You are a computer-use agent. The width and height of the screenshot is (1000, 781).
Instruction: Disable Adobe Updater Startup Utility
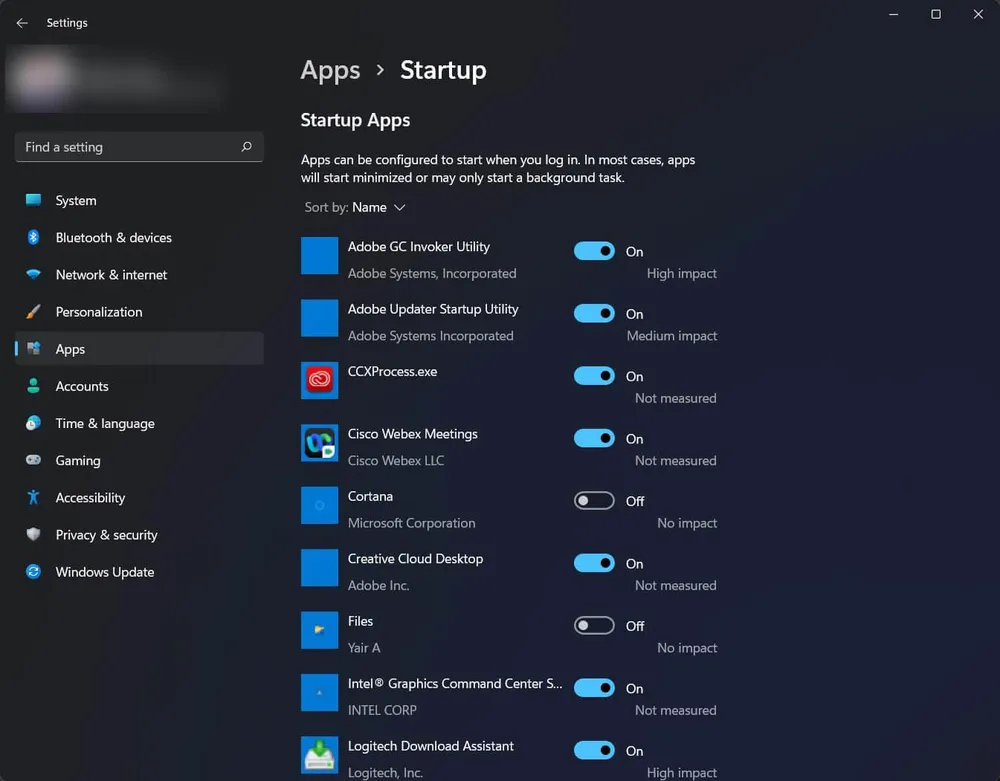coord(594,313)
